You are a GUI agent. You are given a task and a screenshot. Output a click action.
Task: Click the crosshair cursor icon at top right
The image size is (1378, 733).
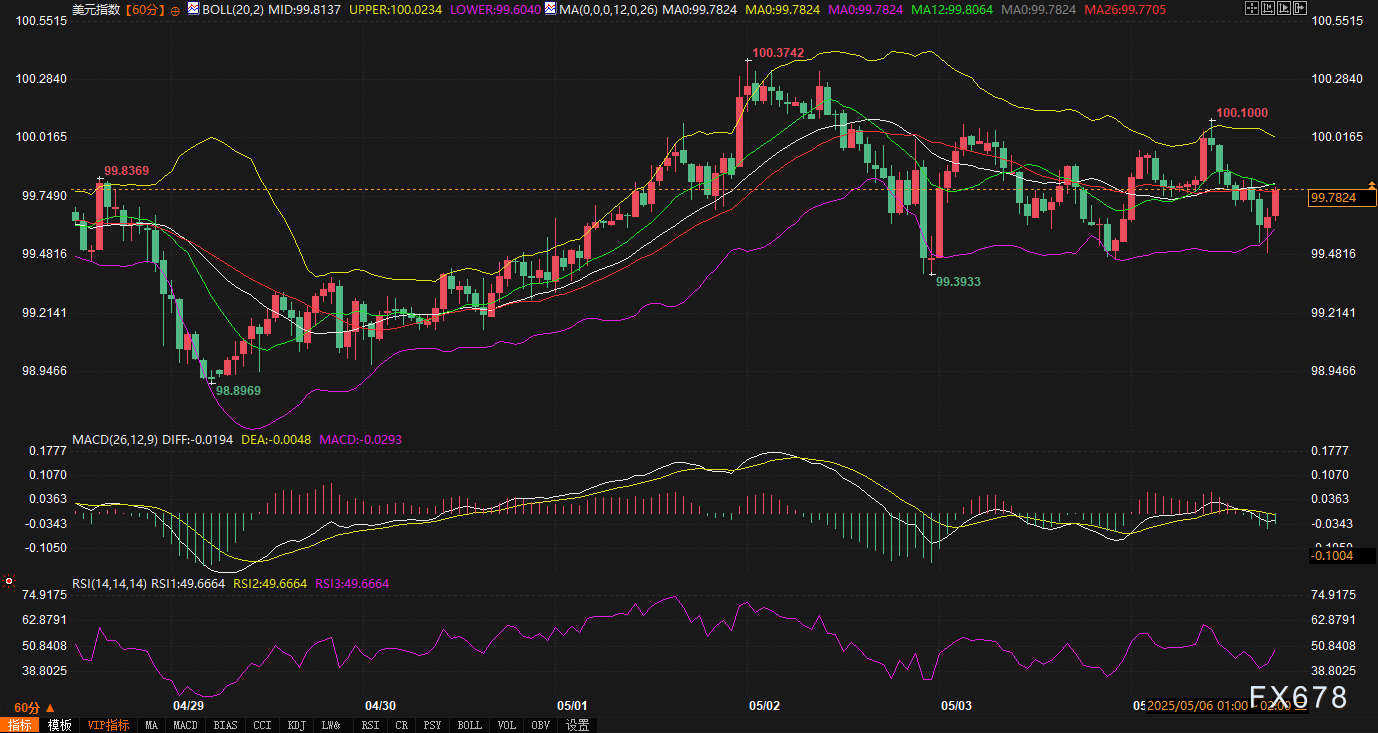tap(1251, 8)
